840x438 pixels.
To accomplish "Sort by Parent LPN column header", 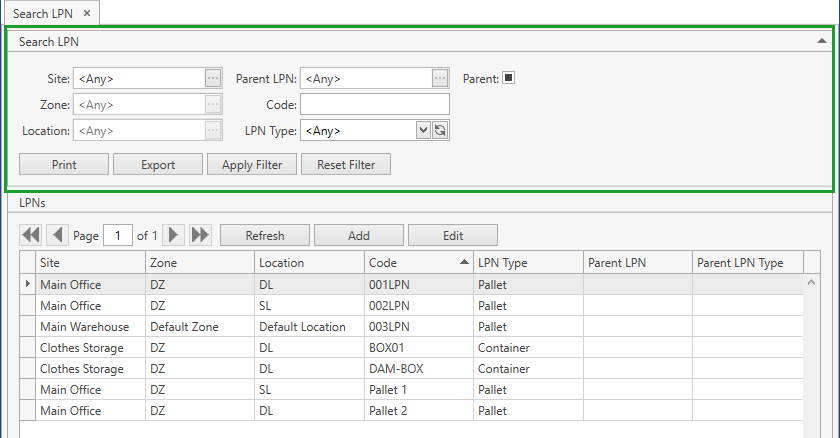I will coord(638,262).
